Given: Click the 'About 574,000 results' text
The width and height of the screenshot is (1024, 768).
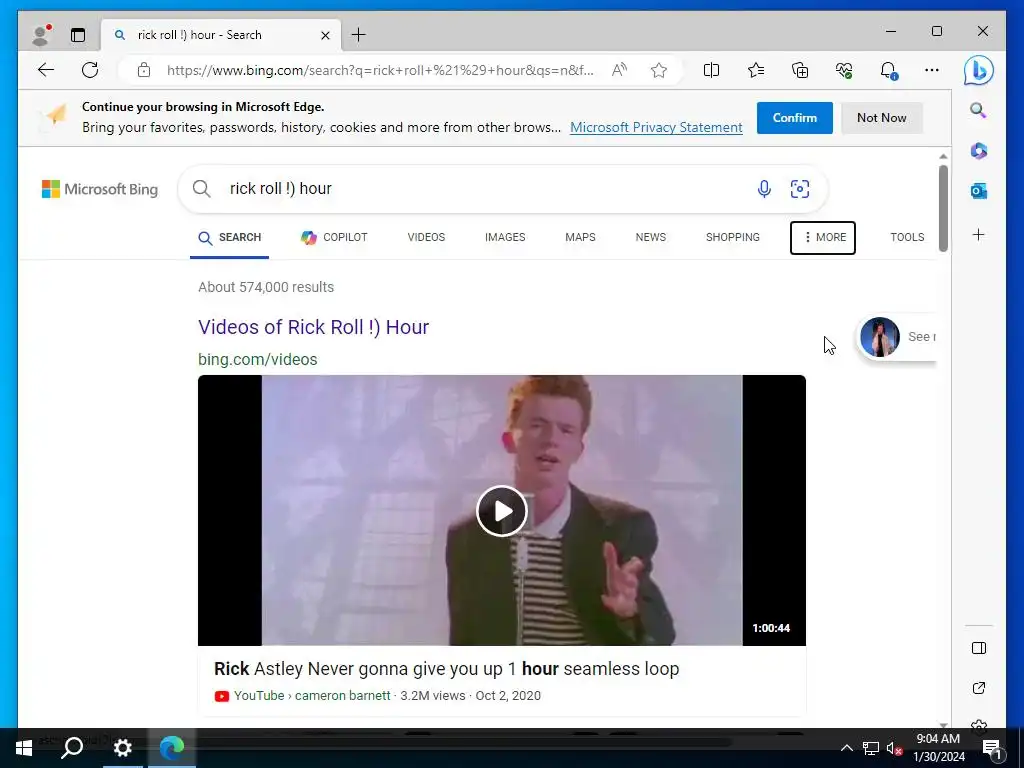Looking at the screenshot, I should pos(266,287).
